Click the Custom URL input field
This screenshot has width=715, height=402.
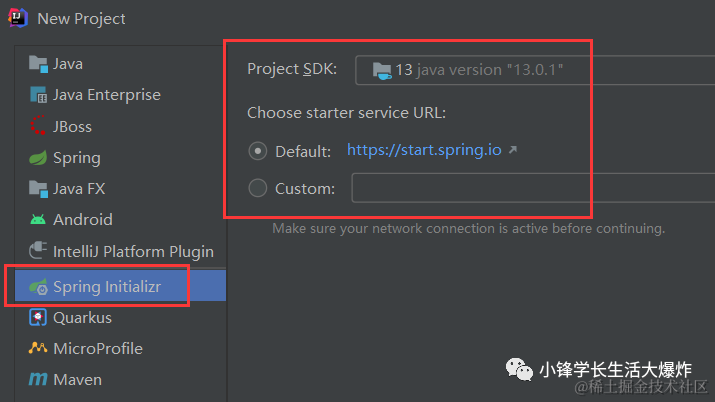point(533,187)
